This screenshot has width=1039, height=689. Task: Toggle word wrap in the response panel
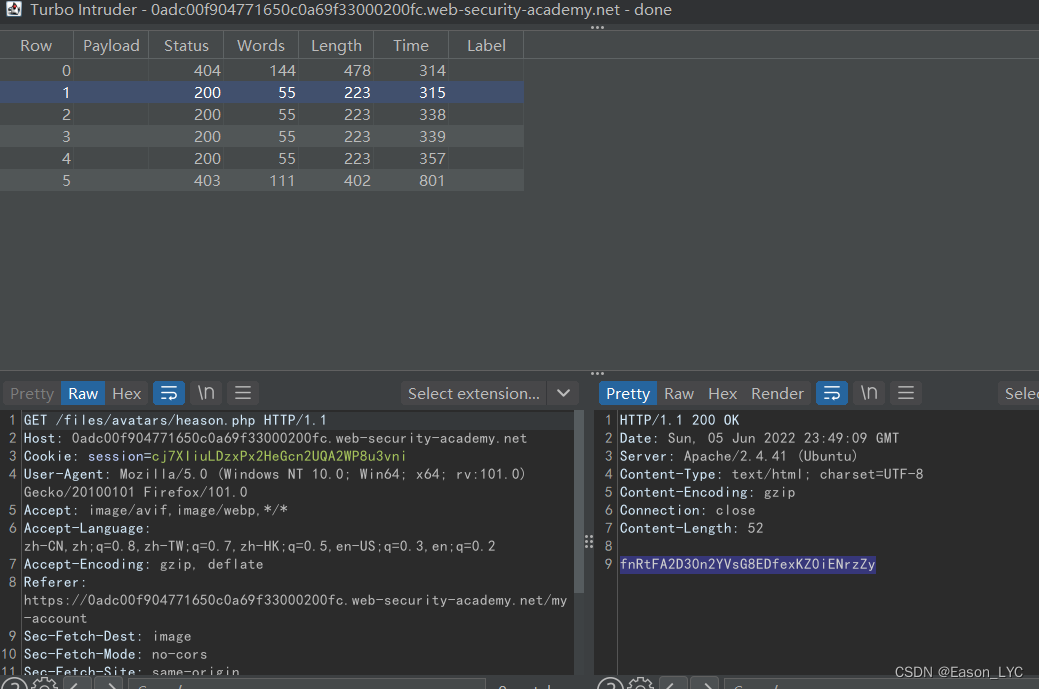[x=831, y=393]
